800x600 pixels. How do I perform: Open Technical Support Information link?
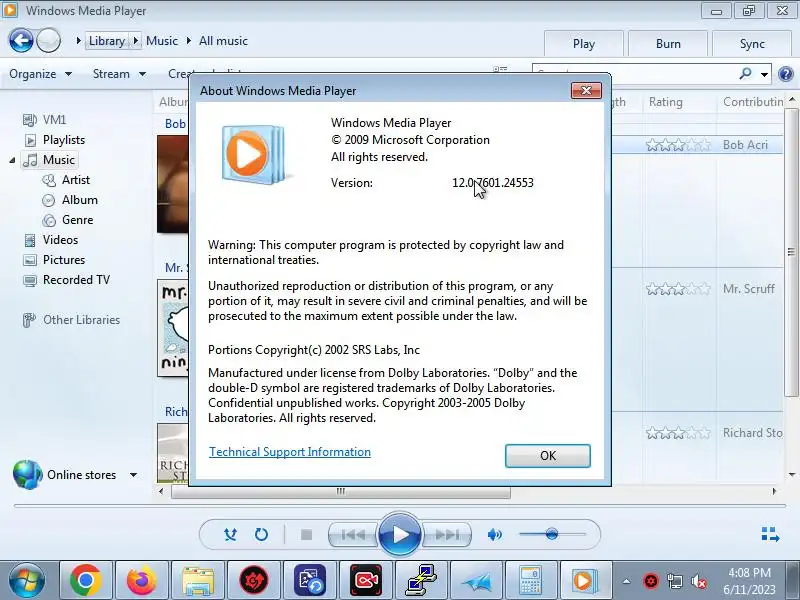[x=290, y=452]
